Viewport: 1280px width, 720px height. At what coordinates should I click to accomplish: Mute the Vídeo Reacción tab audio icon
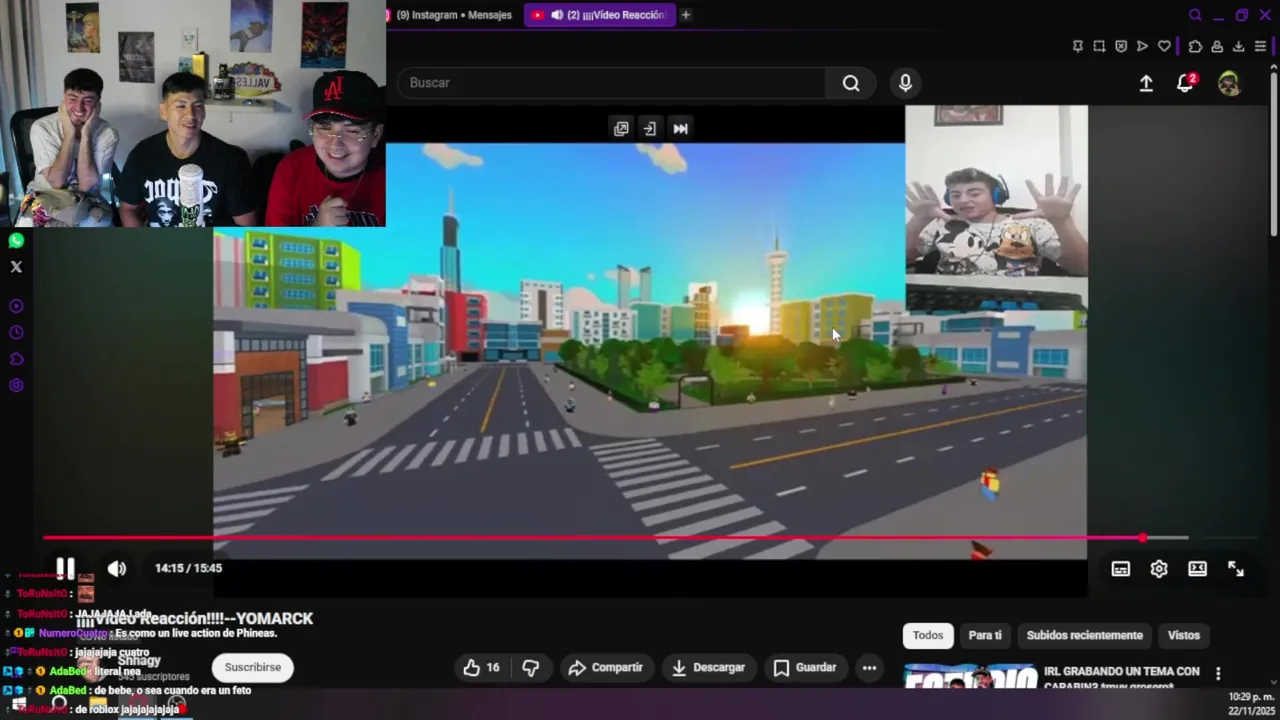click(x=557, y=15)
